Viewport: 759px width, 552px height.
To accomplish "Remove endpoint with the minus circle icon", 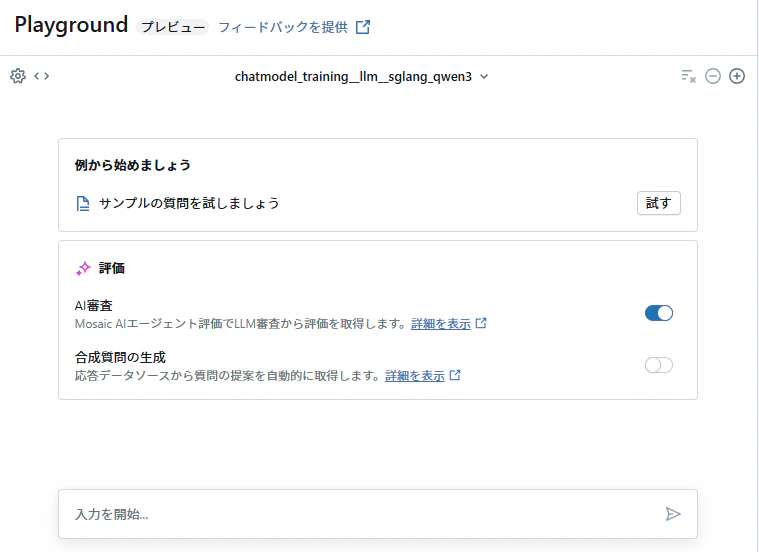I will coord(713,76).
